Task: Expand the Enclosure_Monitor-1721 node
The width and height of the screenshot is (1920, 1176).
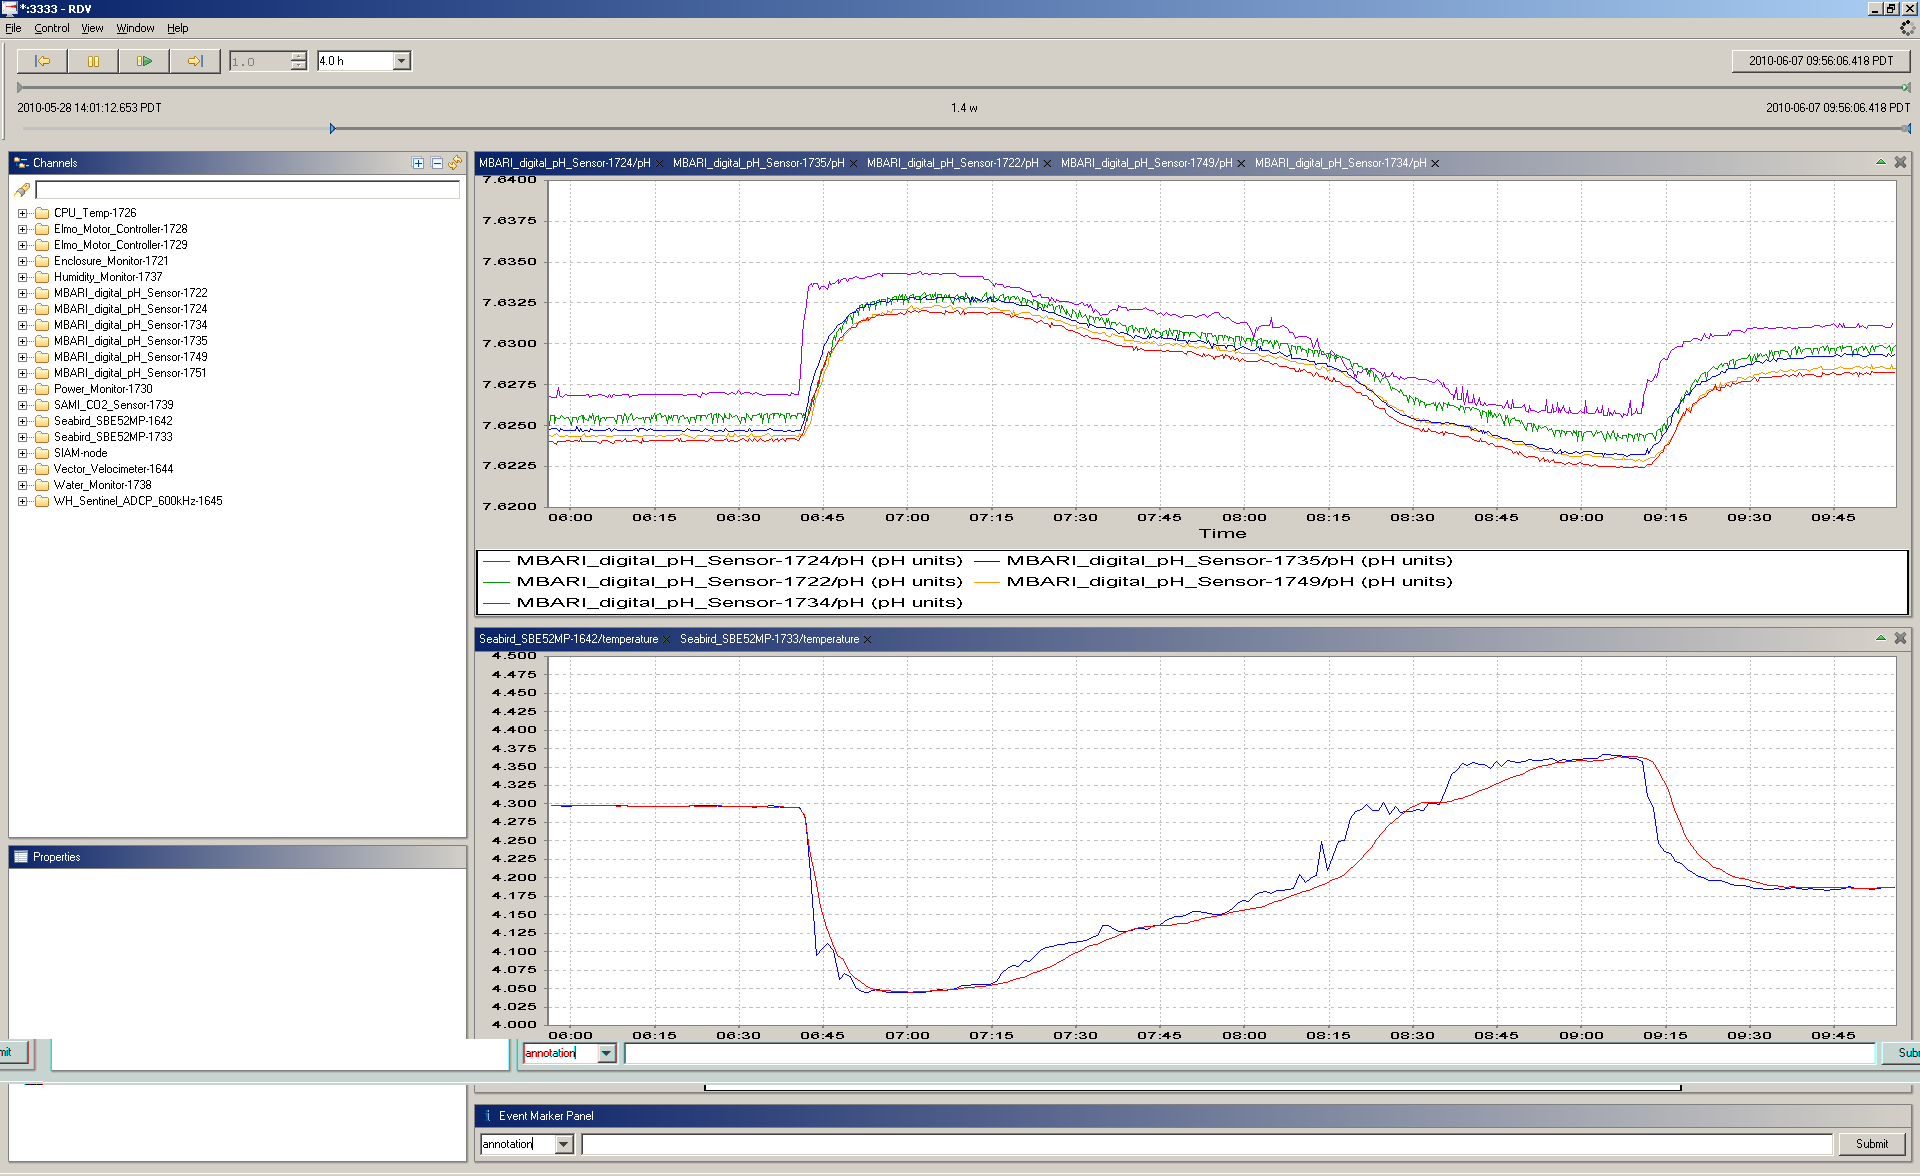Action: (22, 261)
